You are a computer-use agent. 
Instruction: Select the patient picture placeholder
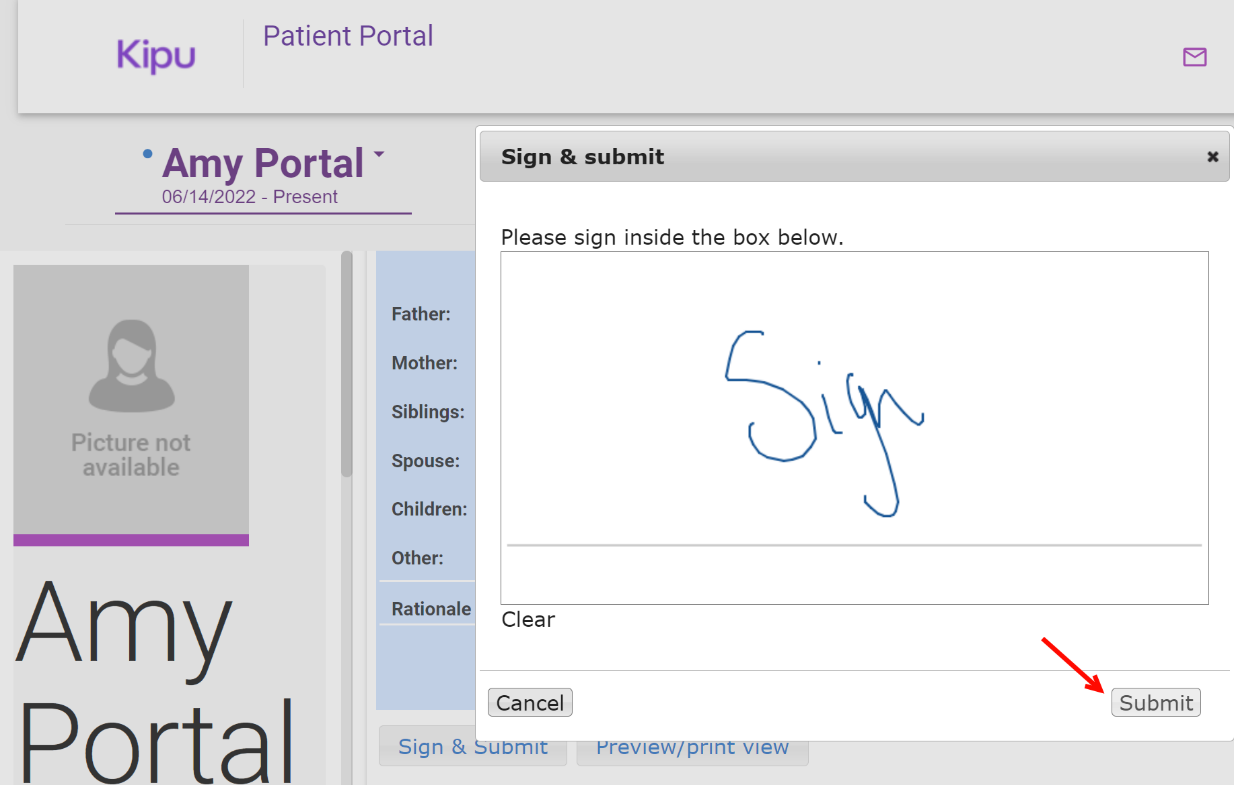[x=131, y=400]
